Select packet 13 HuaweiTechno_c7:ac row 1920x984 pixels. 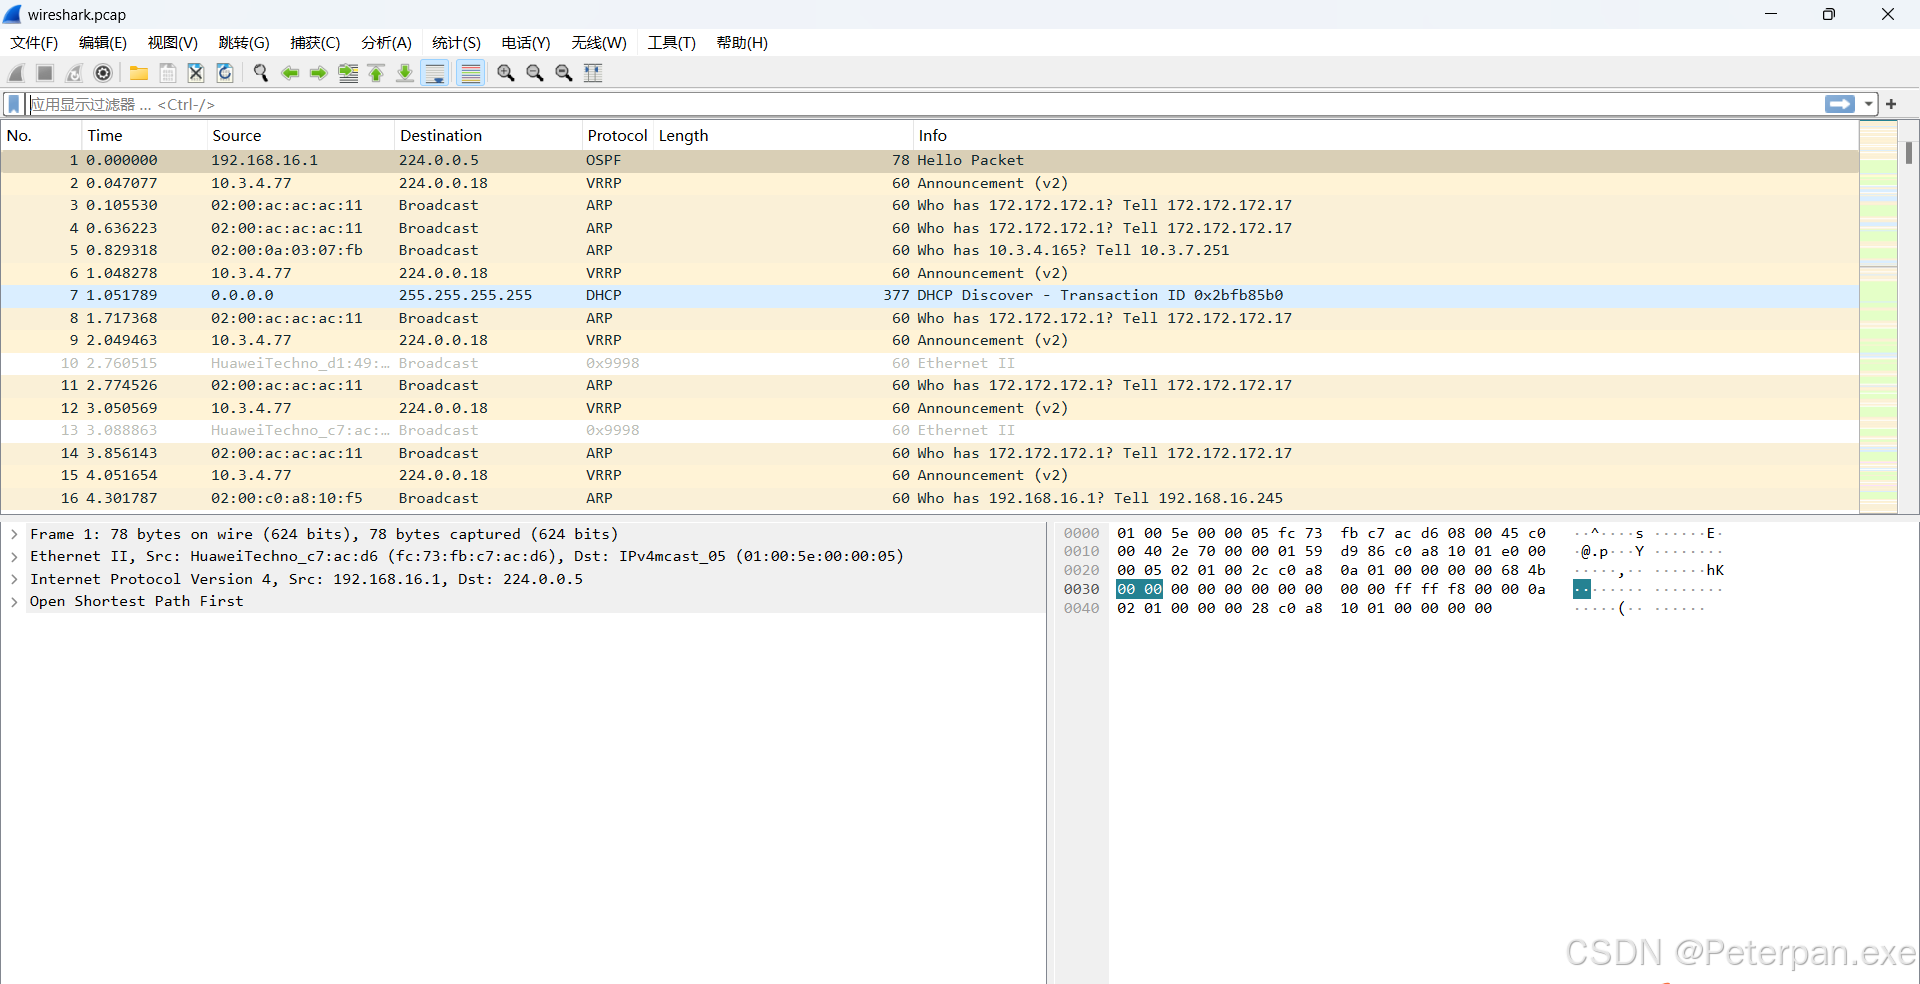point(930,430)
